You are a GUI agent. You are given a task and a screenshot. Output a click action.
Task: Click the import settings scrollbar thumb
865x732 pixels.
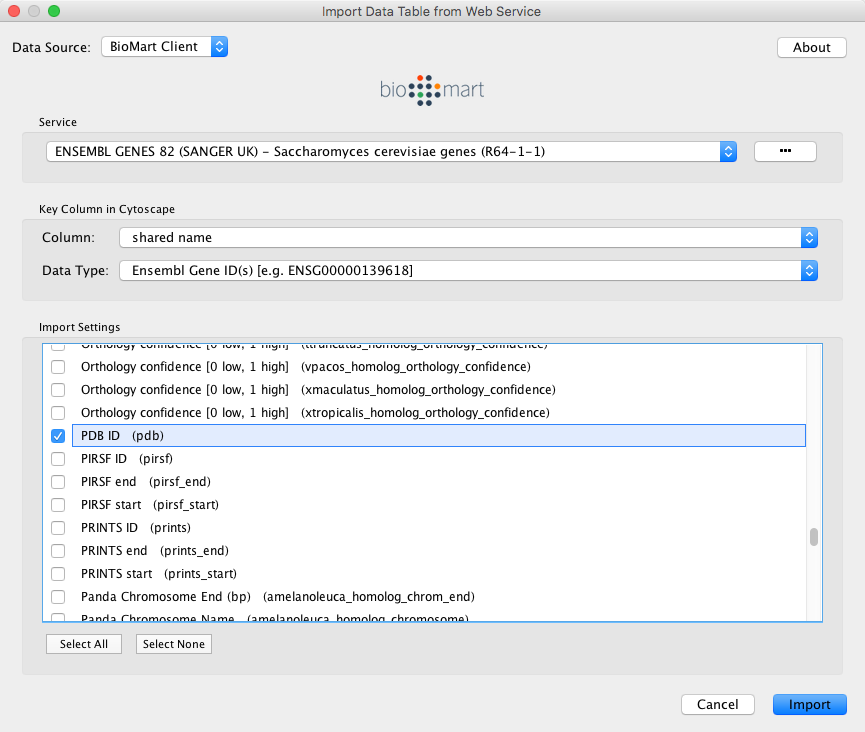pyautogui.click(x=814, y=537)
